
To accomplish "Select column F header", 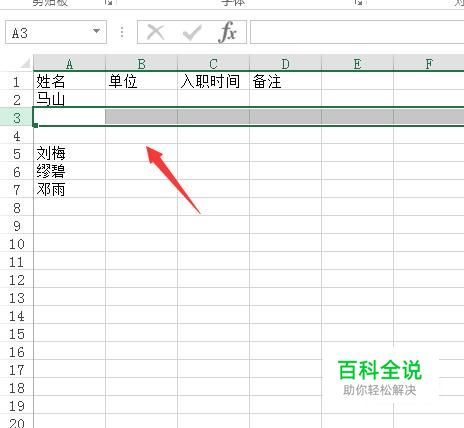I will pyautogui.click(x=429, y=63).
